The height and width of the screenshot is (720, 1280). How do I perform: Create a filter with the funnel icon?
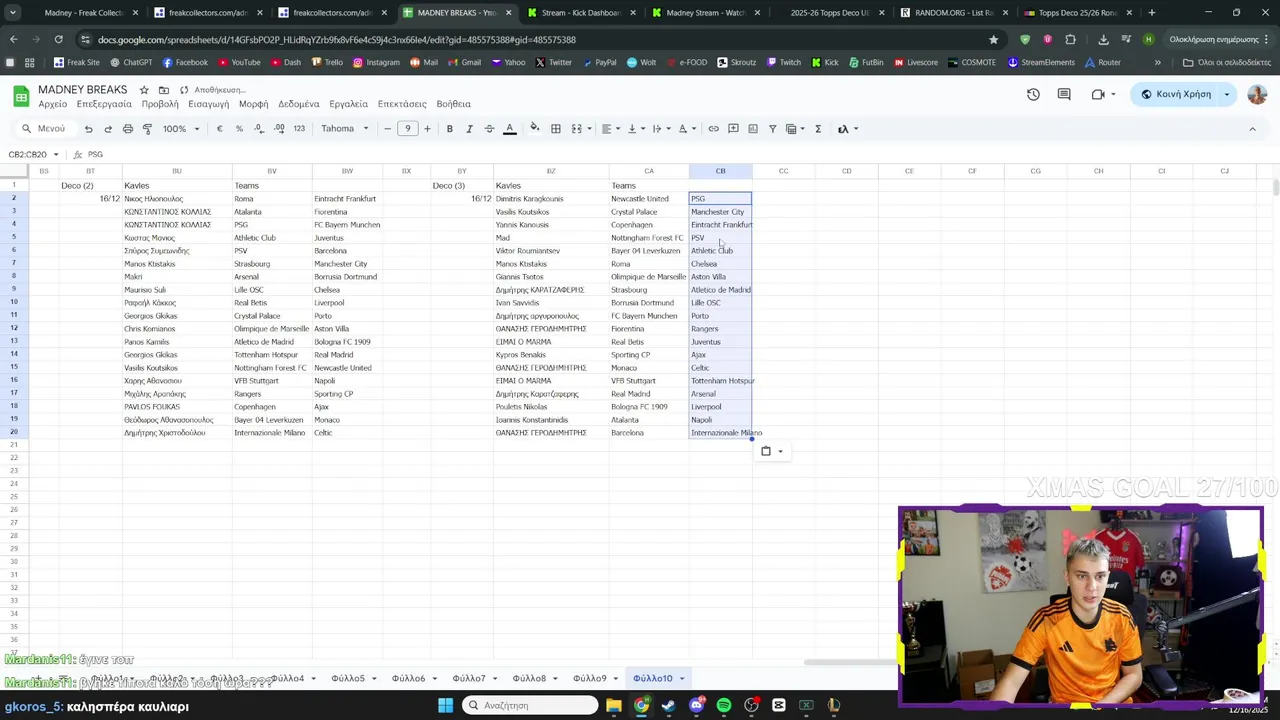point(772,129)
